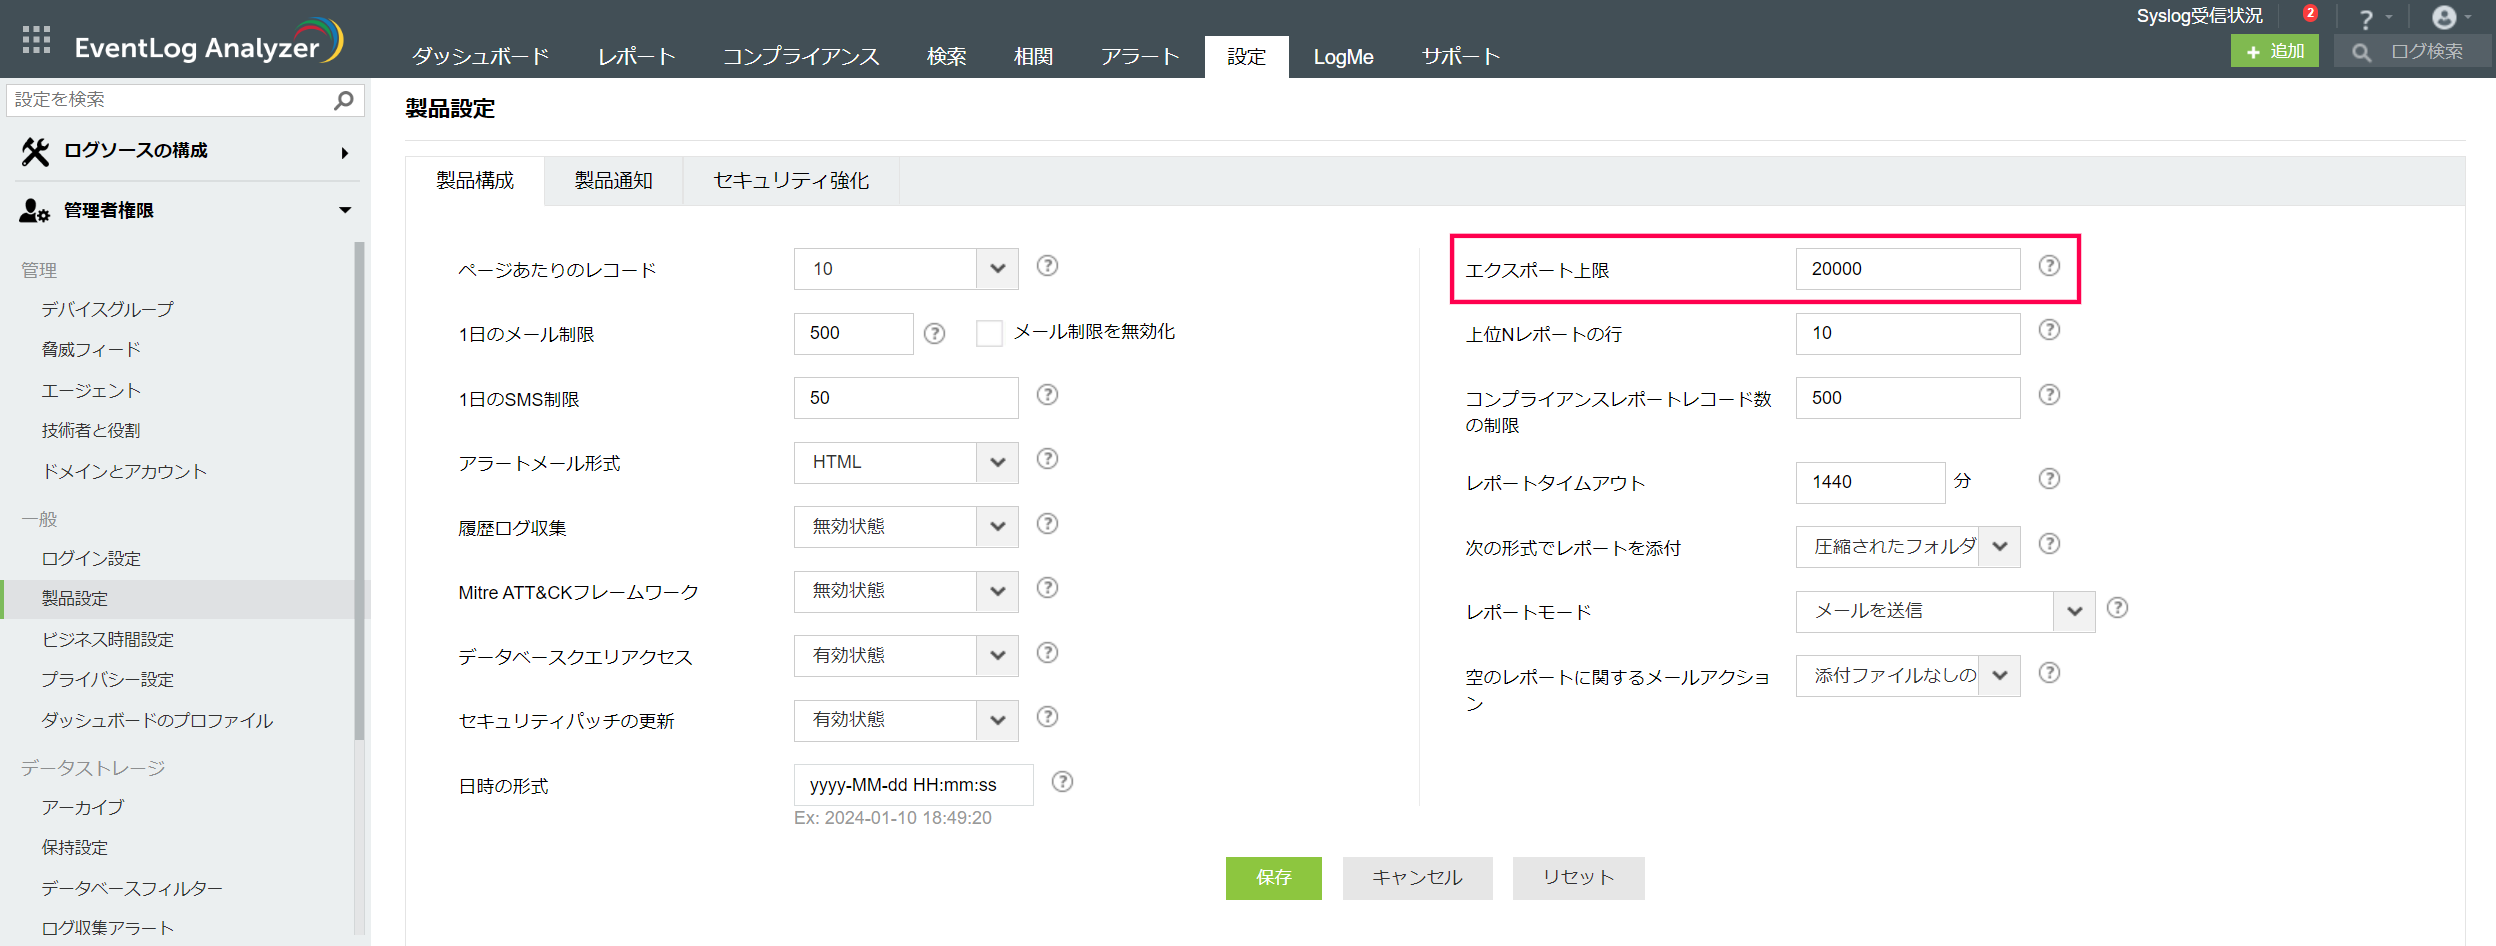
Task: Click help icon next to 日時の形式
Action: pyautogui.click(x=1062, y=782)
